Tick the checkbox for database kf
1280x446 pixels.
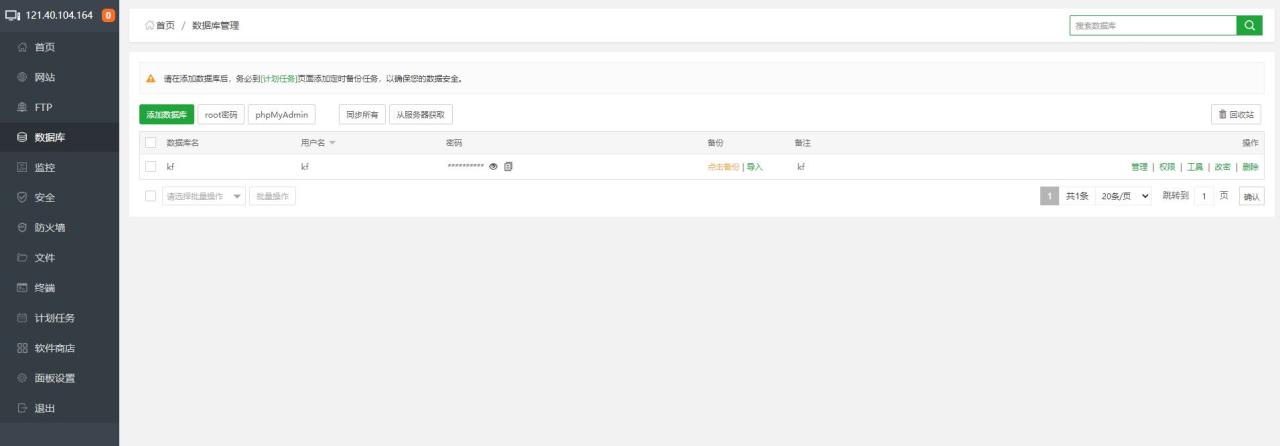point(151,166)
